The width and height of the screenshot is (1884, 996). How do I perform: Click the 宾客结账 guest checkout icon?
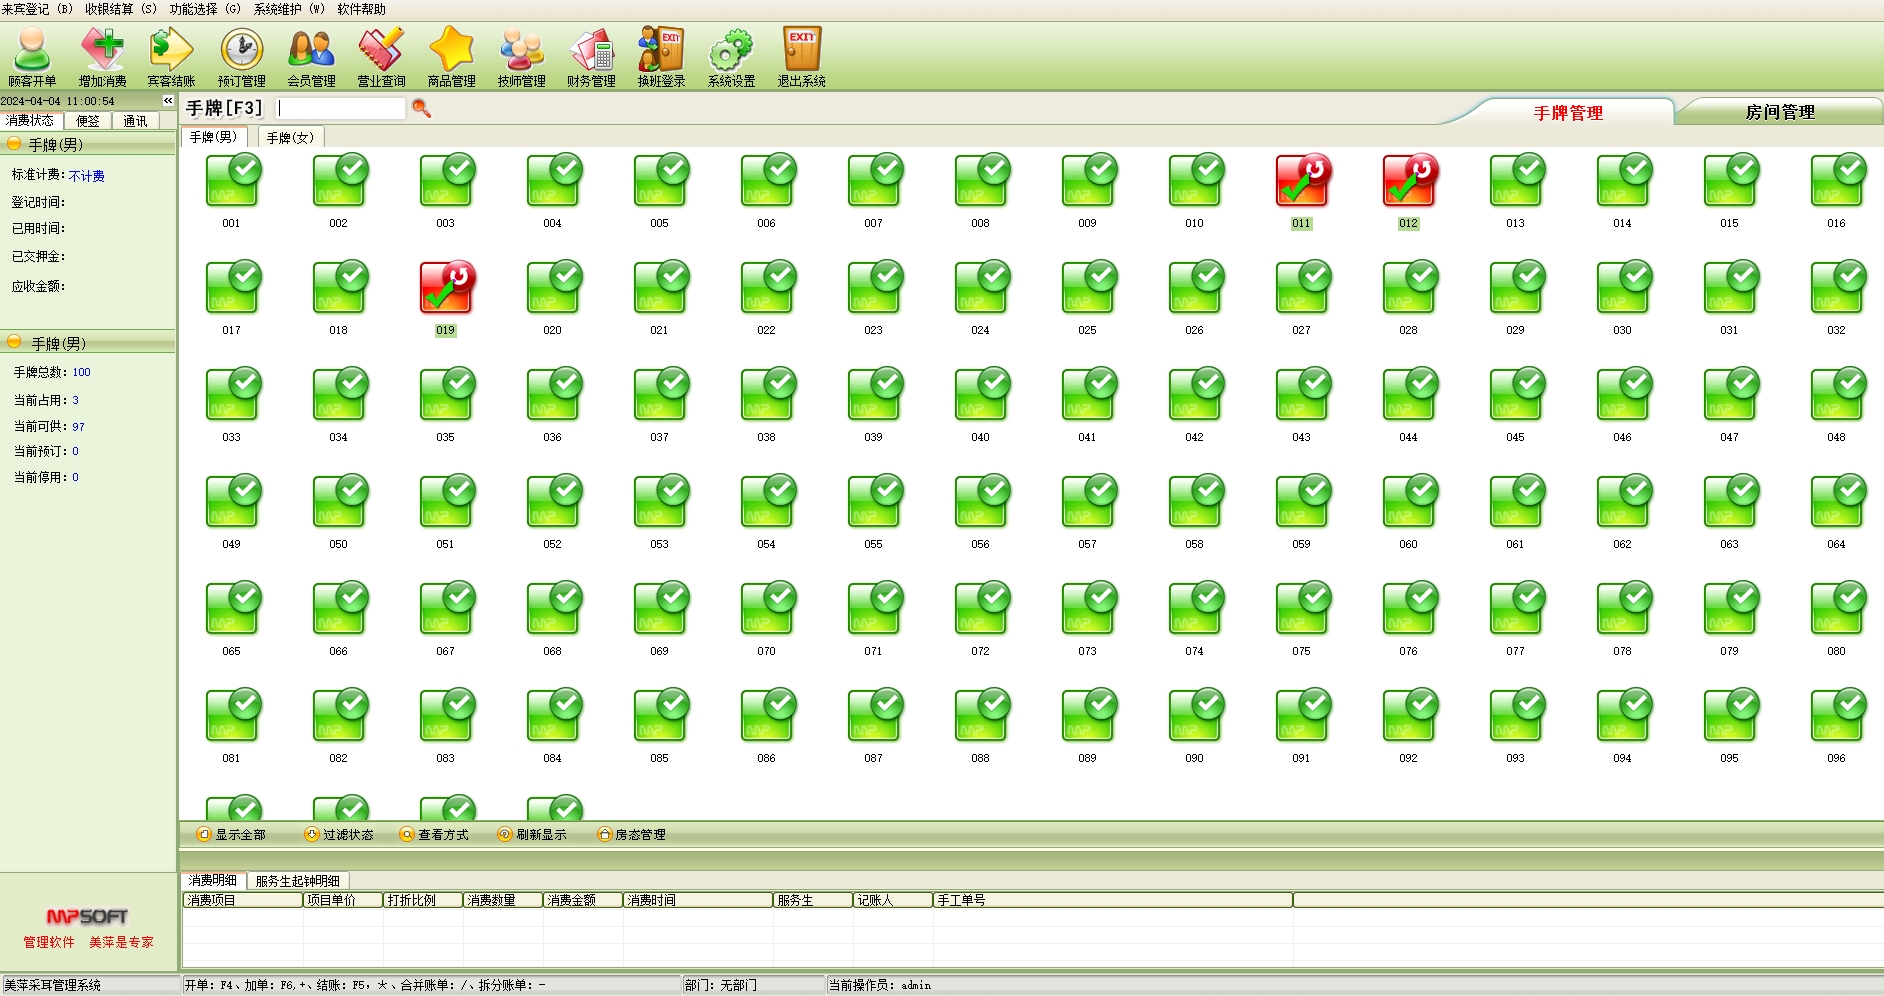pos(171,58)
